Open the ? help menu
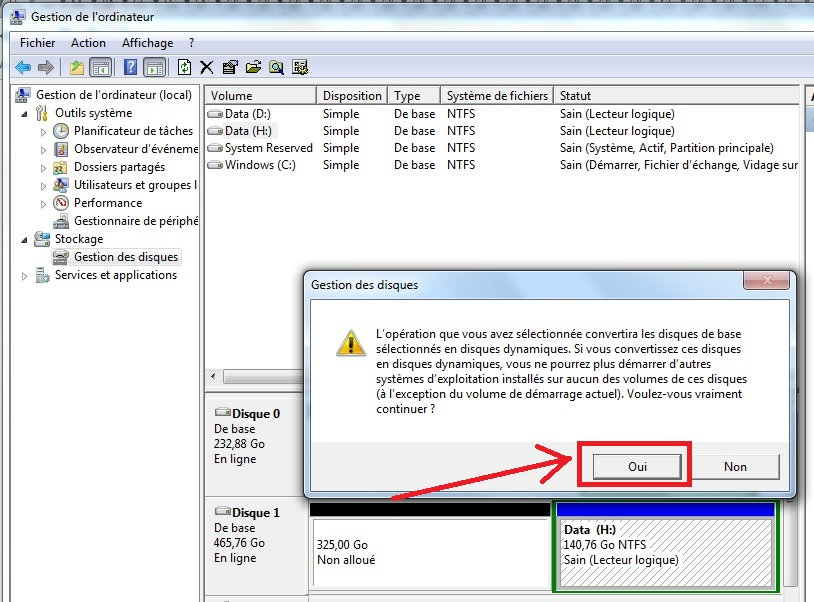Viewport: 814px width, 602px height. click(x=192, y=43)
